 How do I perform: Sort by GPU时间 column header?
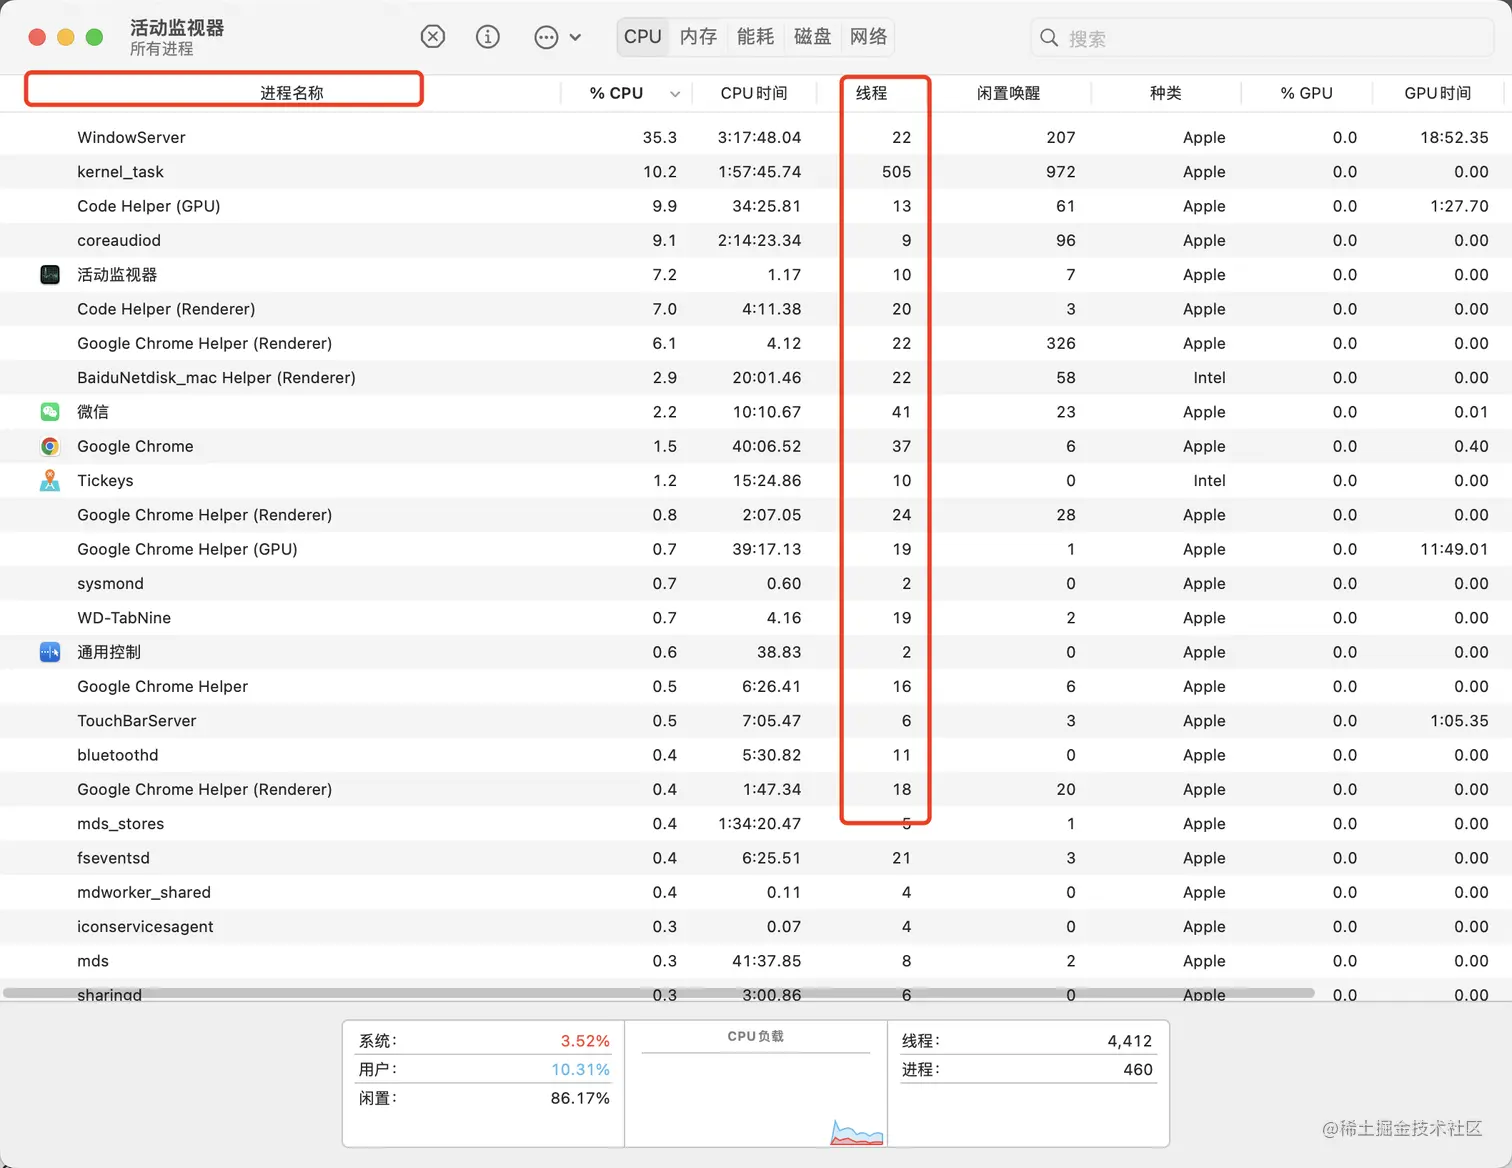[x=1437, y=93]
